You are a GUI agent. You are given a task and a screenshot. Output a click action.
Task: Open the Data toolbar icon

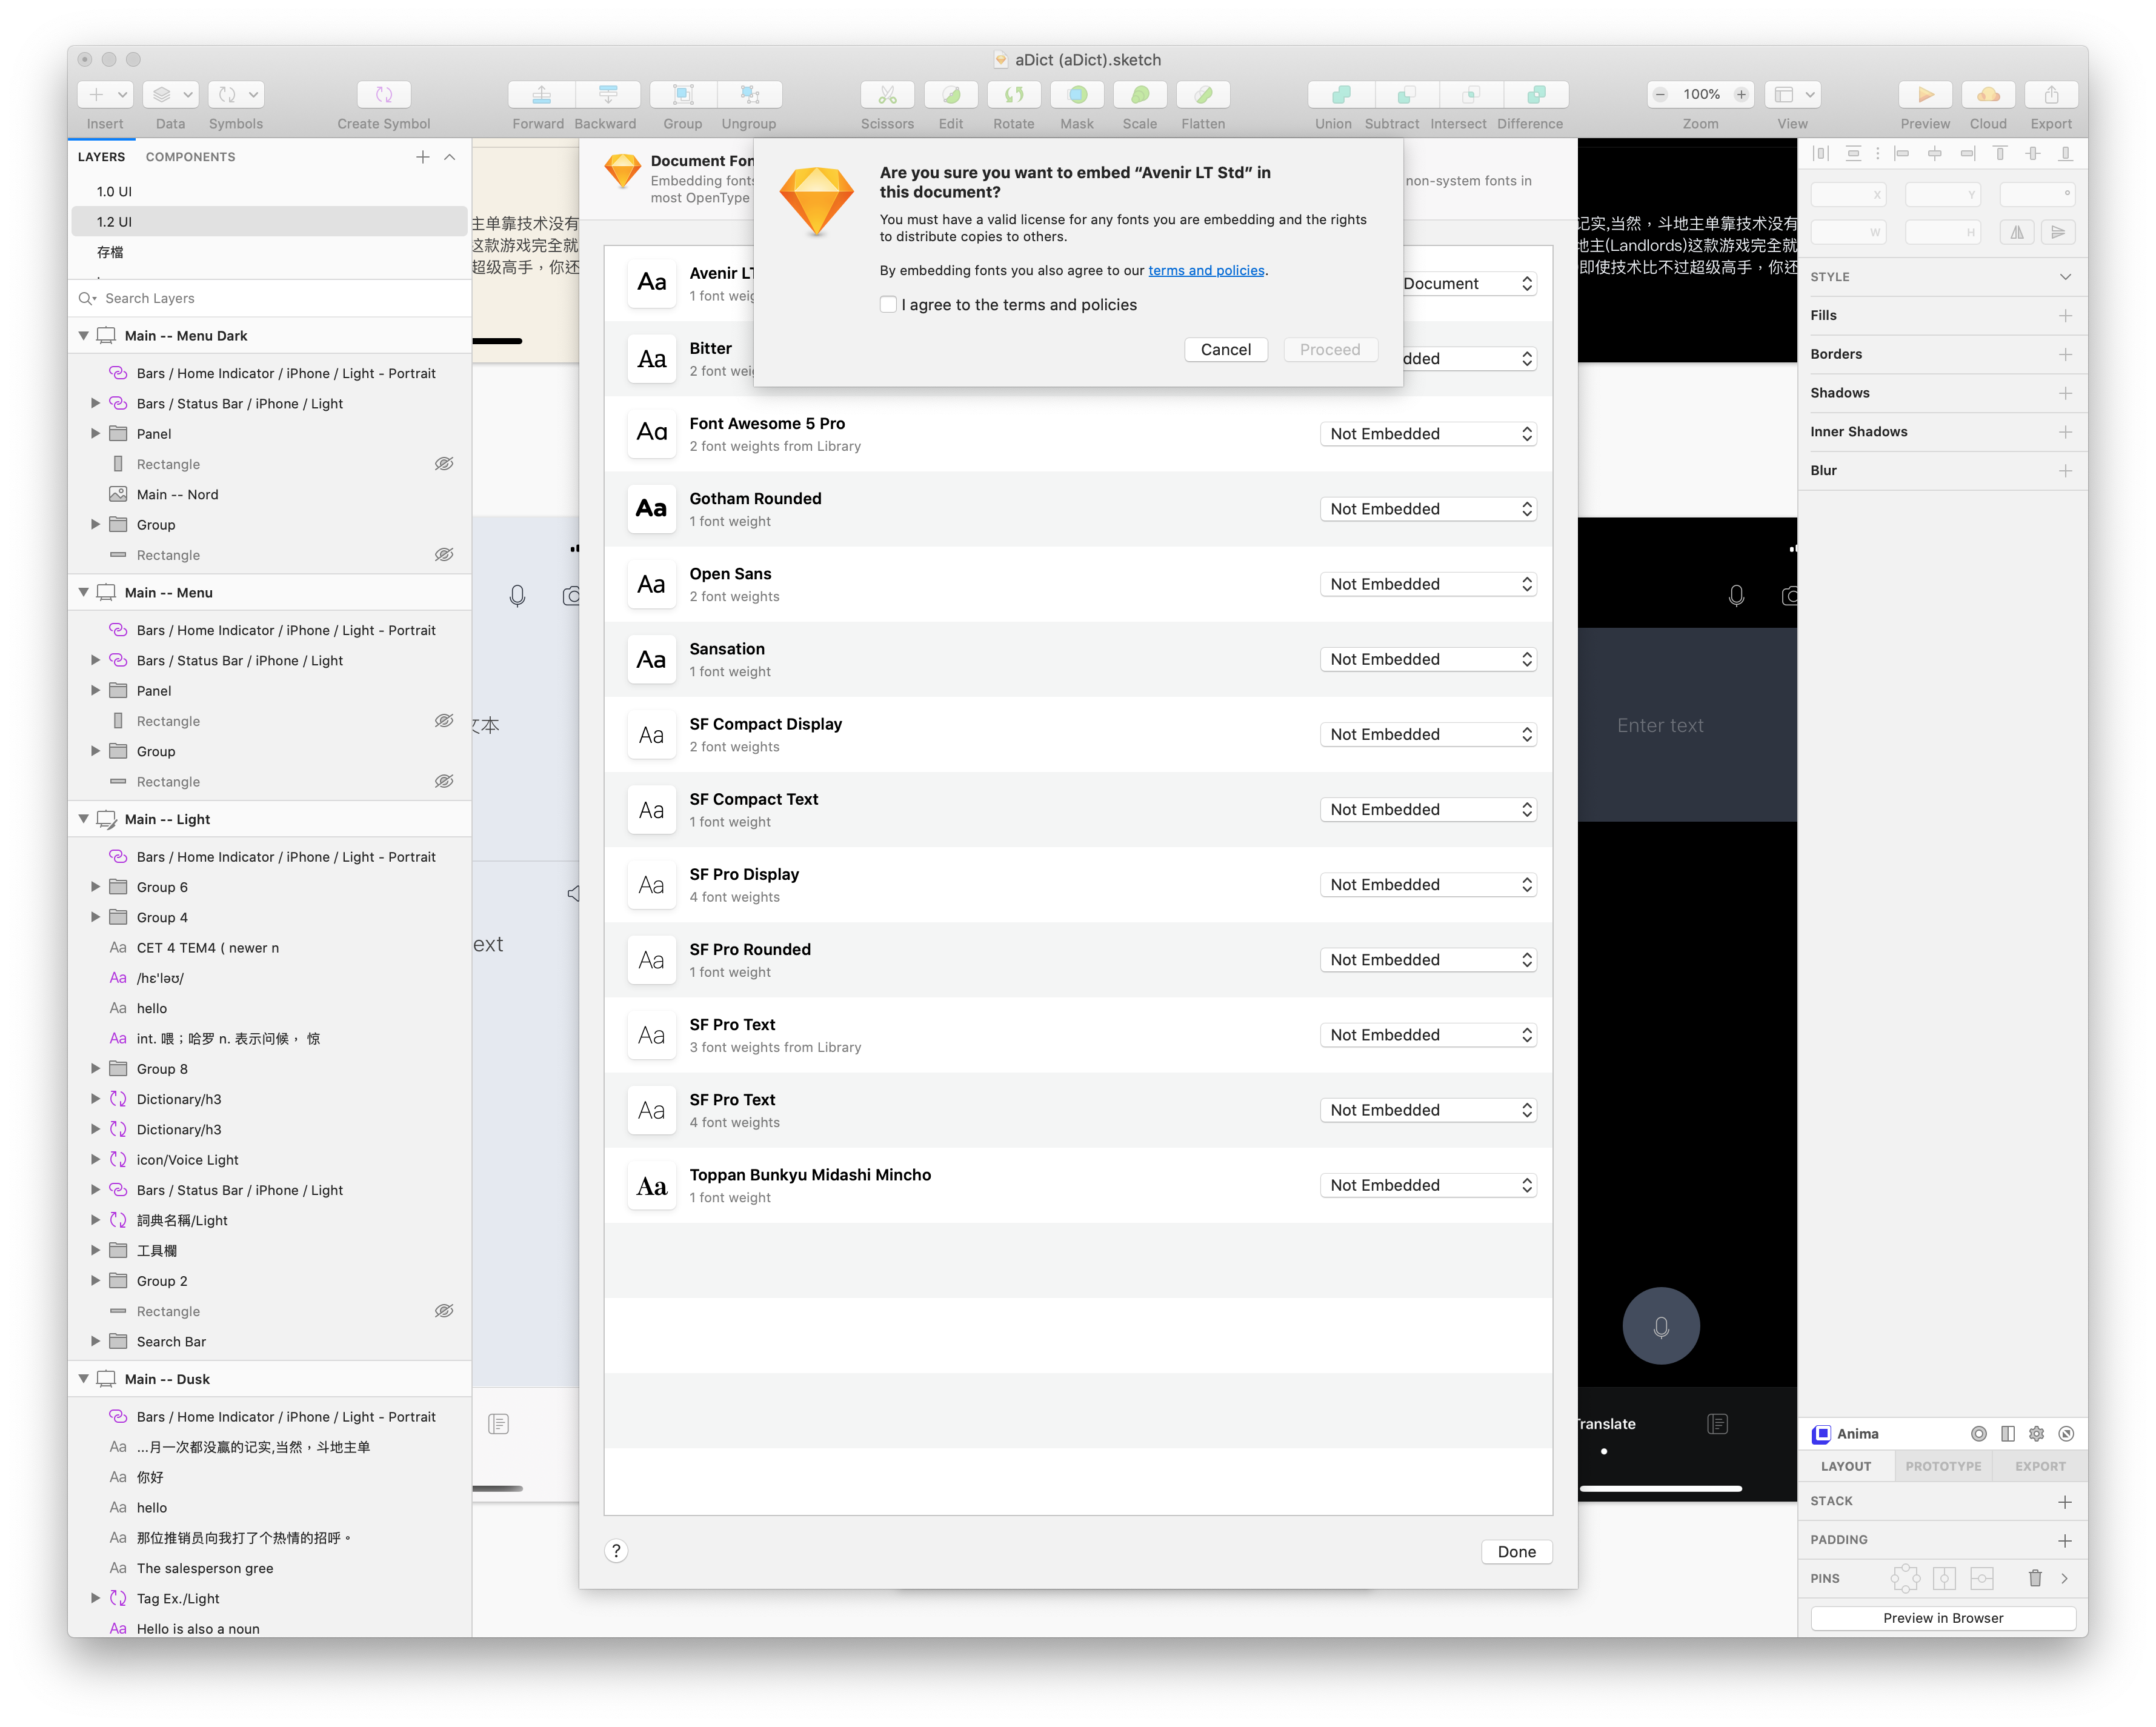pyautogui.click(x=170, y=95)
